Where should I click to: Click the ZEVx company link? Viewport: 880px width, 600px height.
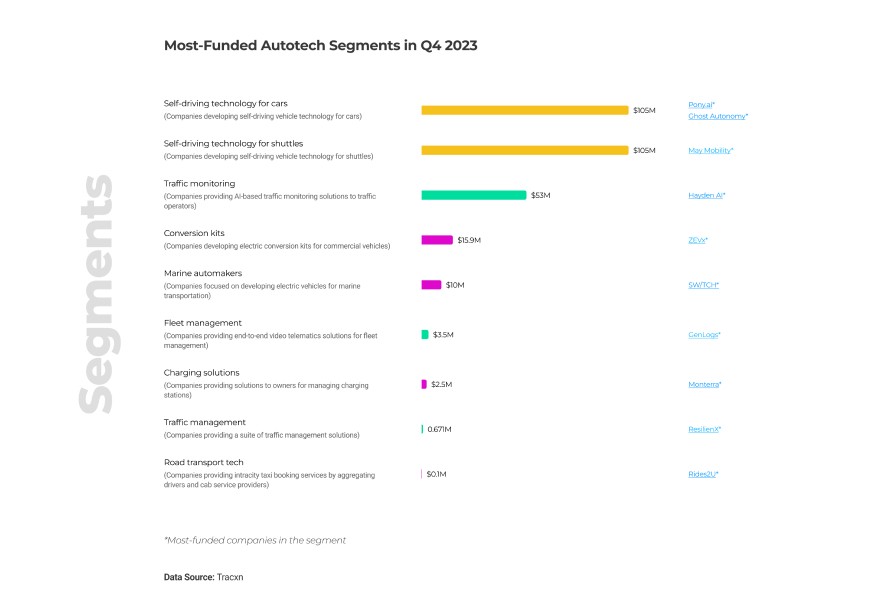pyautogui.click(x=697, y=240)
